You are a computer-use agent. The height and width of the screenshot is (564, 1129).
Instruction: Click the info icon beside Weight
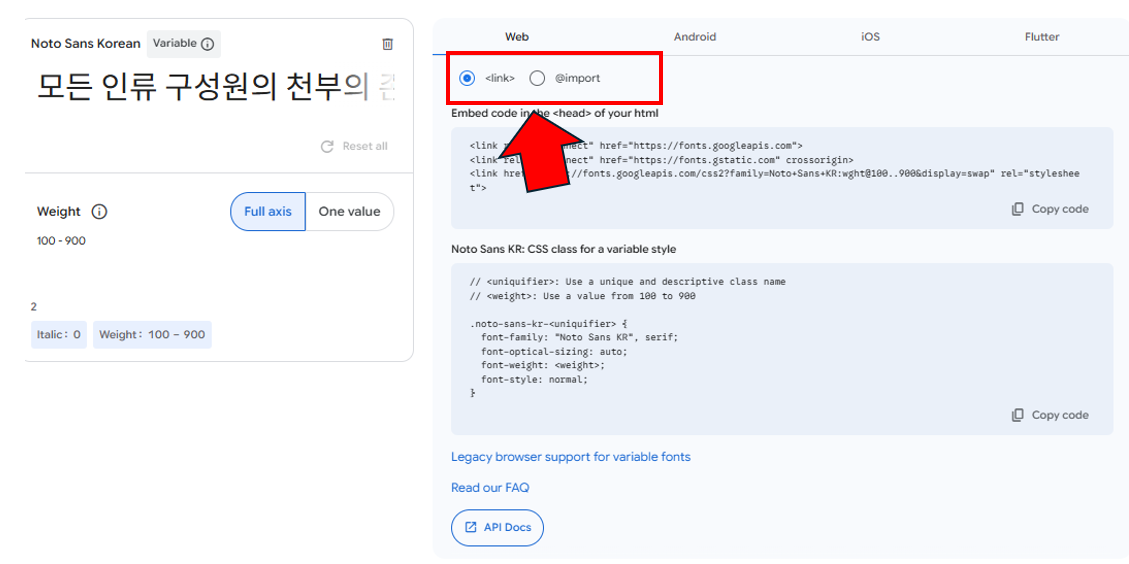click(x=99, y=212)
